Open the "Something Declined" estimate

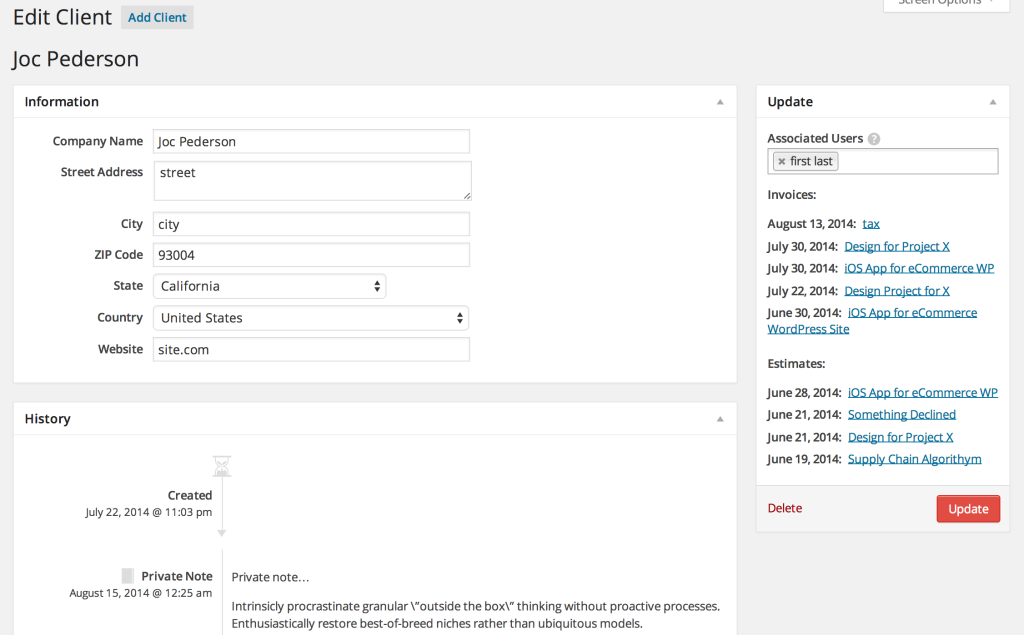[x=901, y=414]
